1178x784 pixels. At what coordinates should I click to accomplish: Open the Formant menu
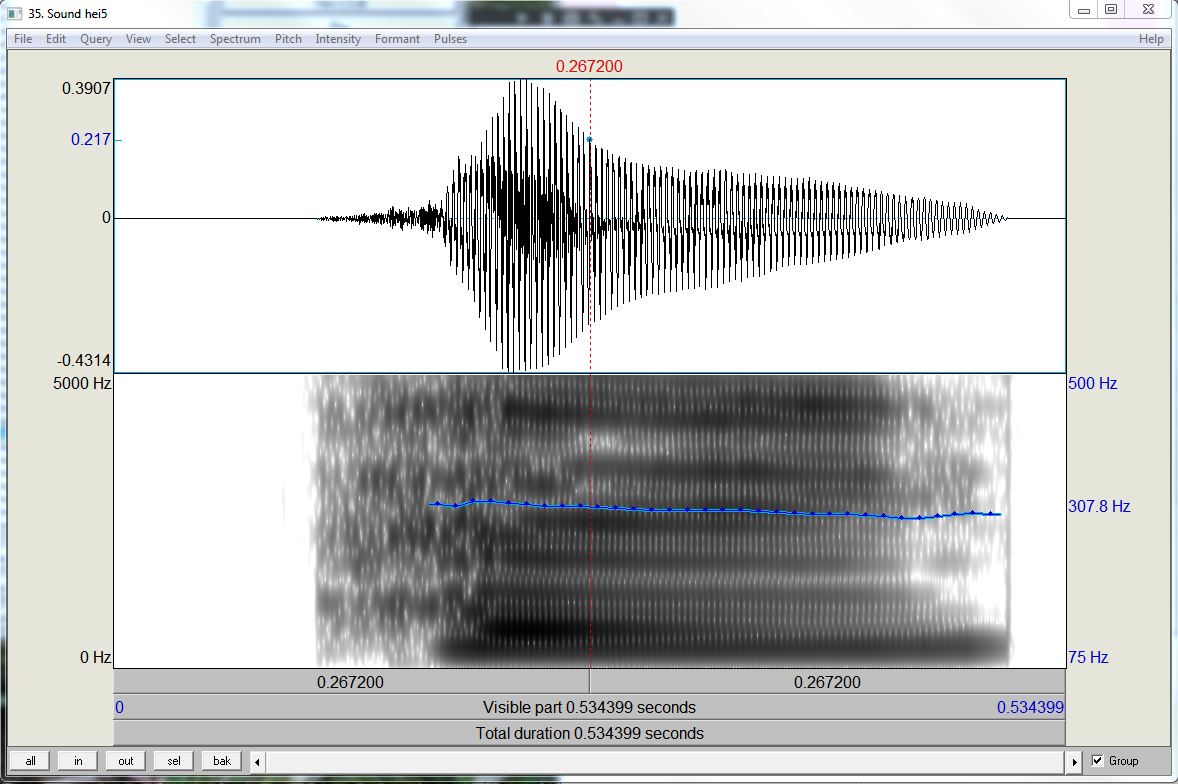pyautogui.click(x=397, y=39)
